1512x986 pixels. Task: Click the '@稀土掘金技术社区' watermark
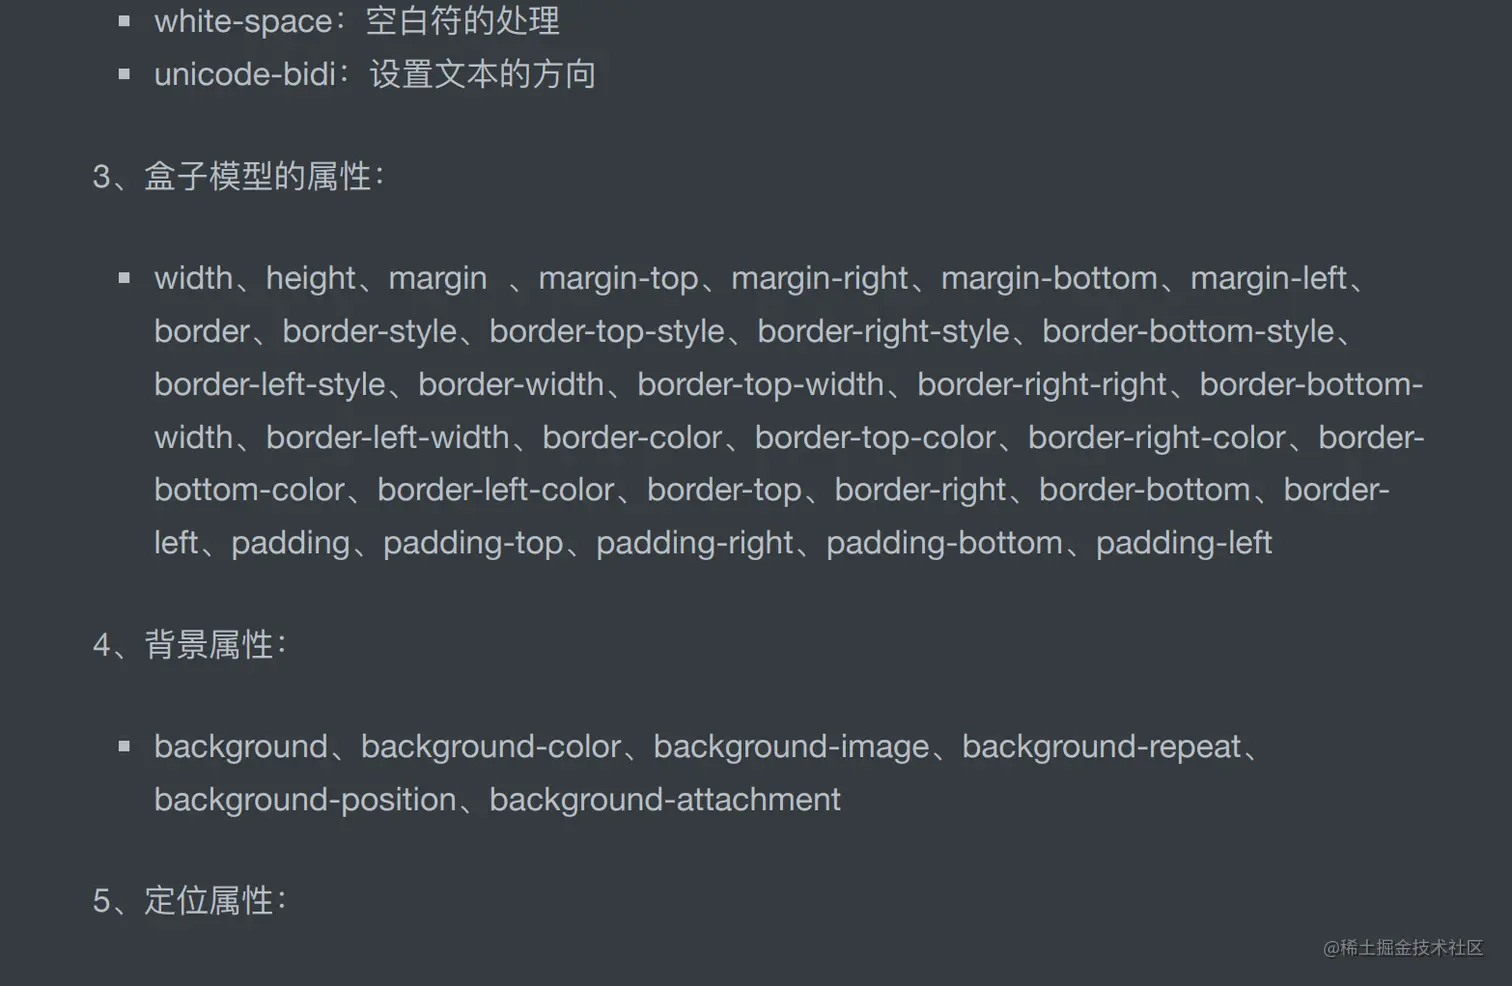pos(1402,948)
